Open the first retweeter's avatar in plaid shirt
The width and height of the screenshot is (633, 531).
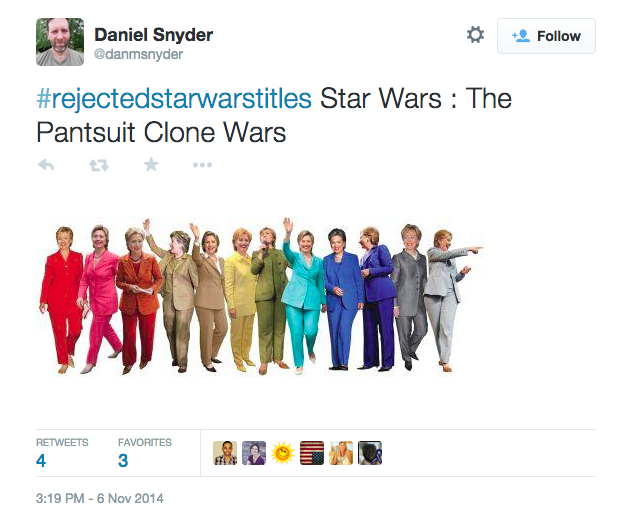point(225,453)
